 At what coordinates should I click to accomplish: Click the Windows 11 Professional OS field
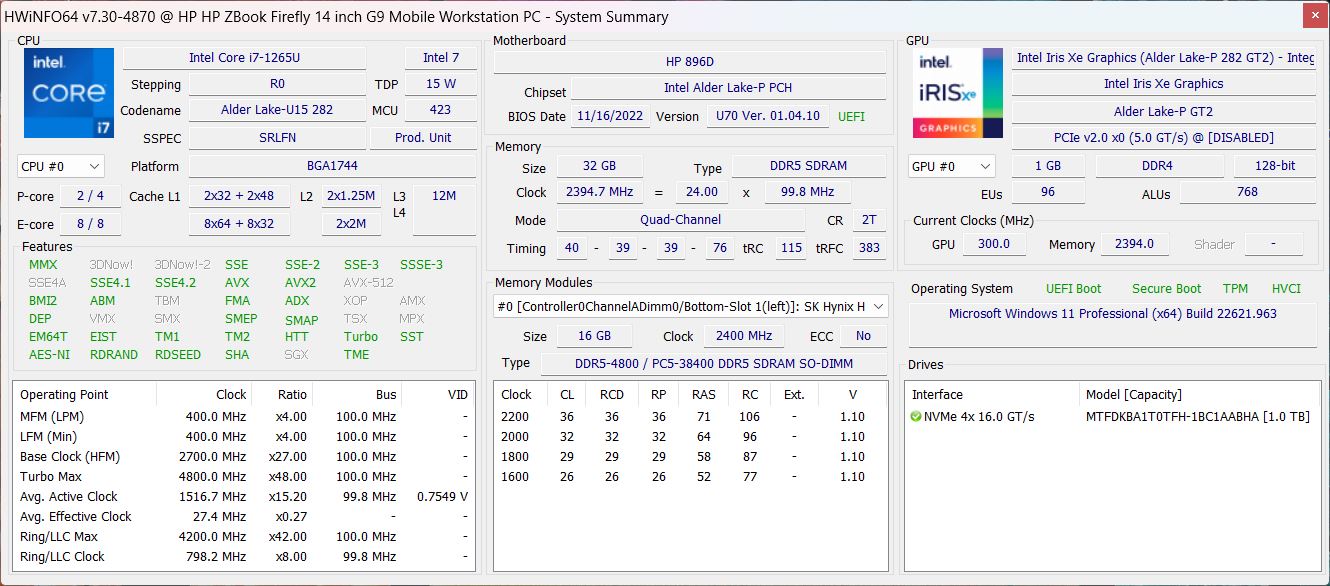pos(1112,313)
